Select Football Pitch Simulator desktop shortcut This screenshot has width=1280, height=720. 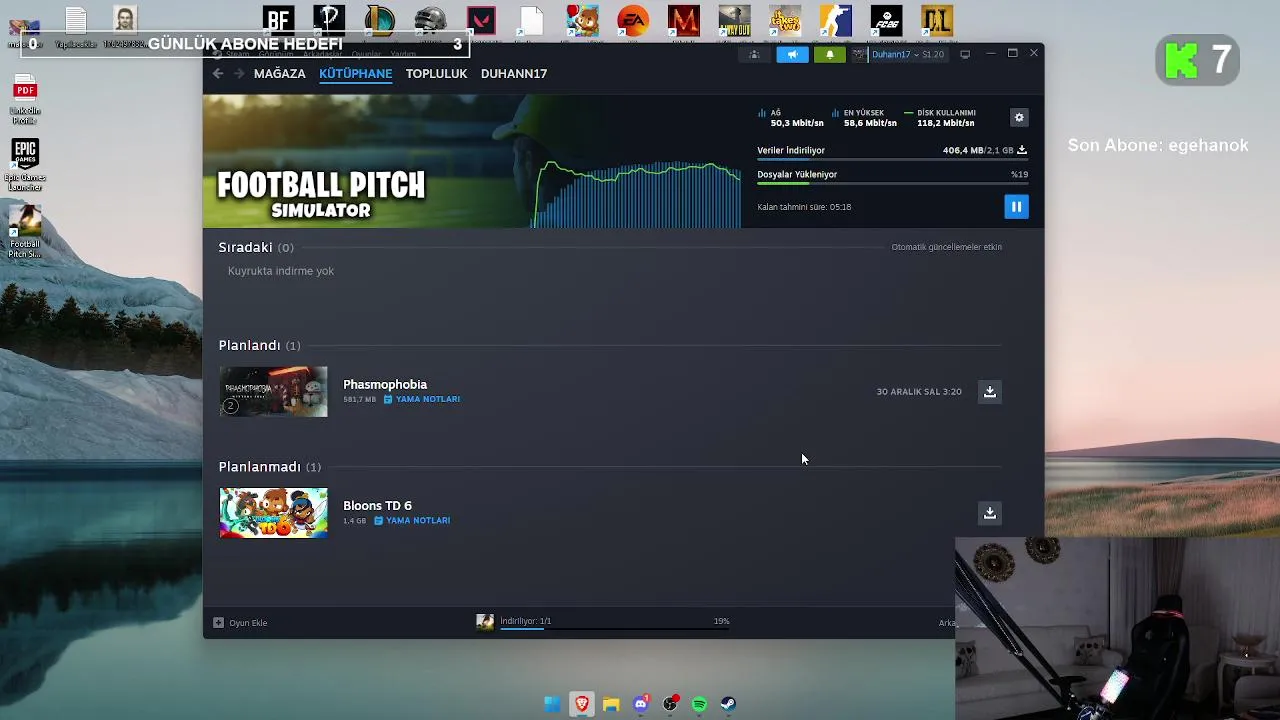pos(25,232)
